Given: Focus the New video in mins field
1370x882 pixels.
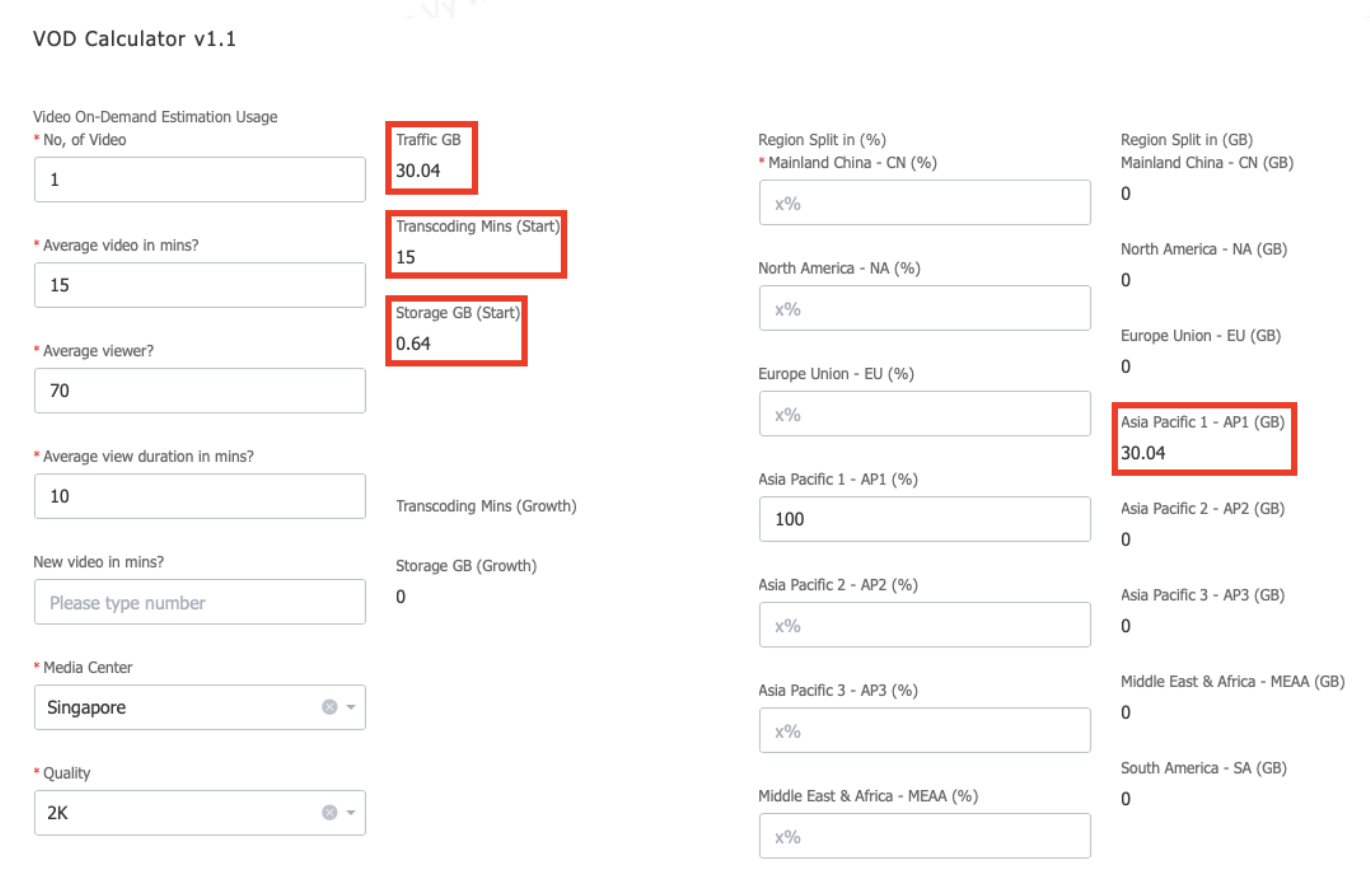Looking at the screenshot, I should (x=200, y=602).
